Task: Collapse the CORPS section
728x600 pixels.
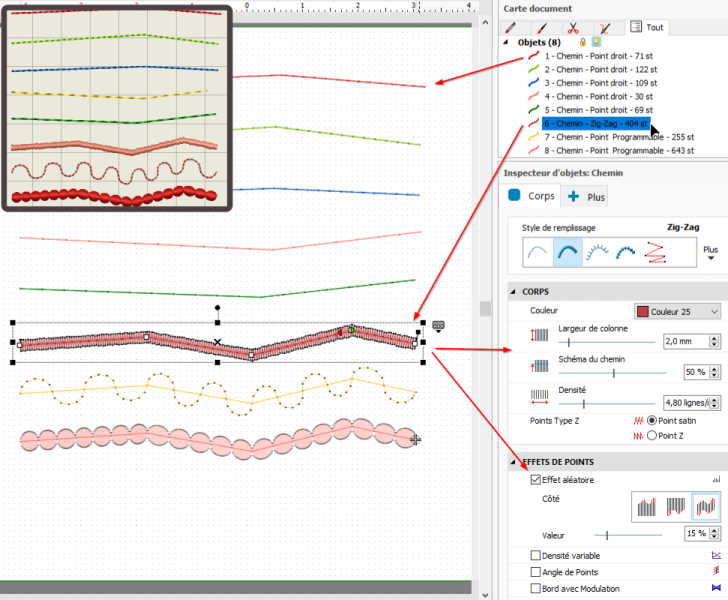Action: point(513,292)
